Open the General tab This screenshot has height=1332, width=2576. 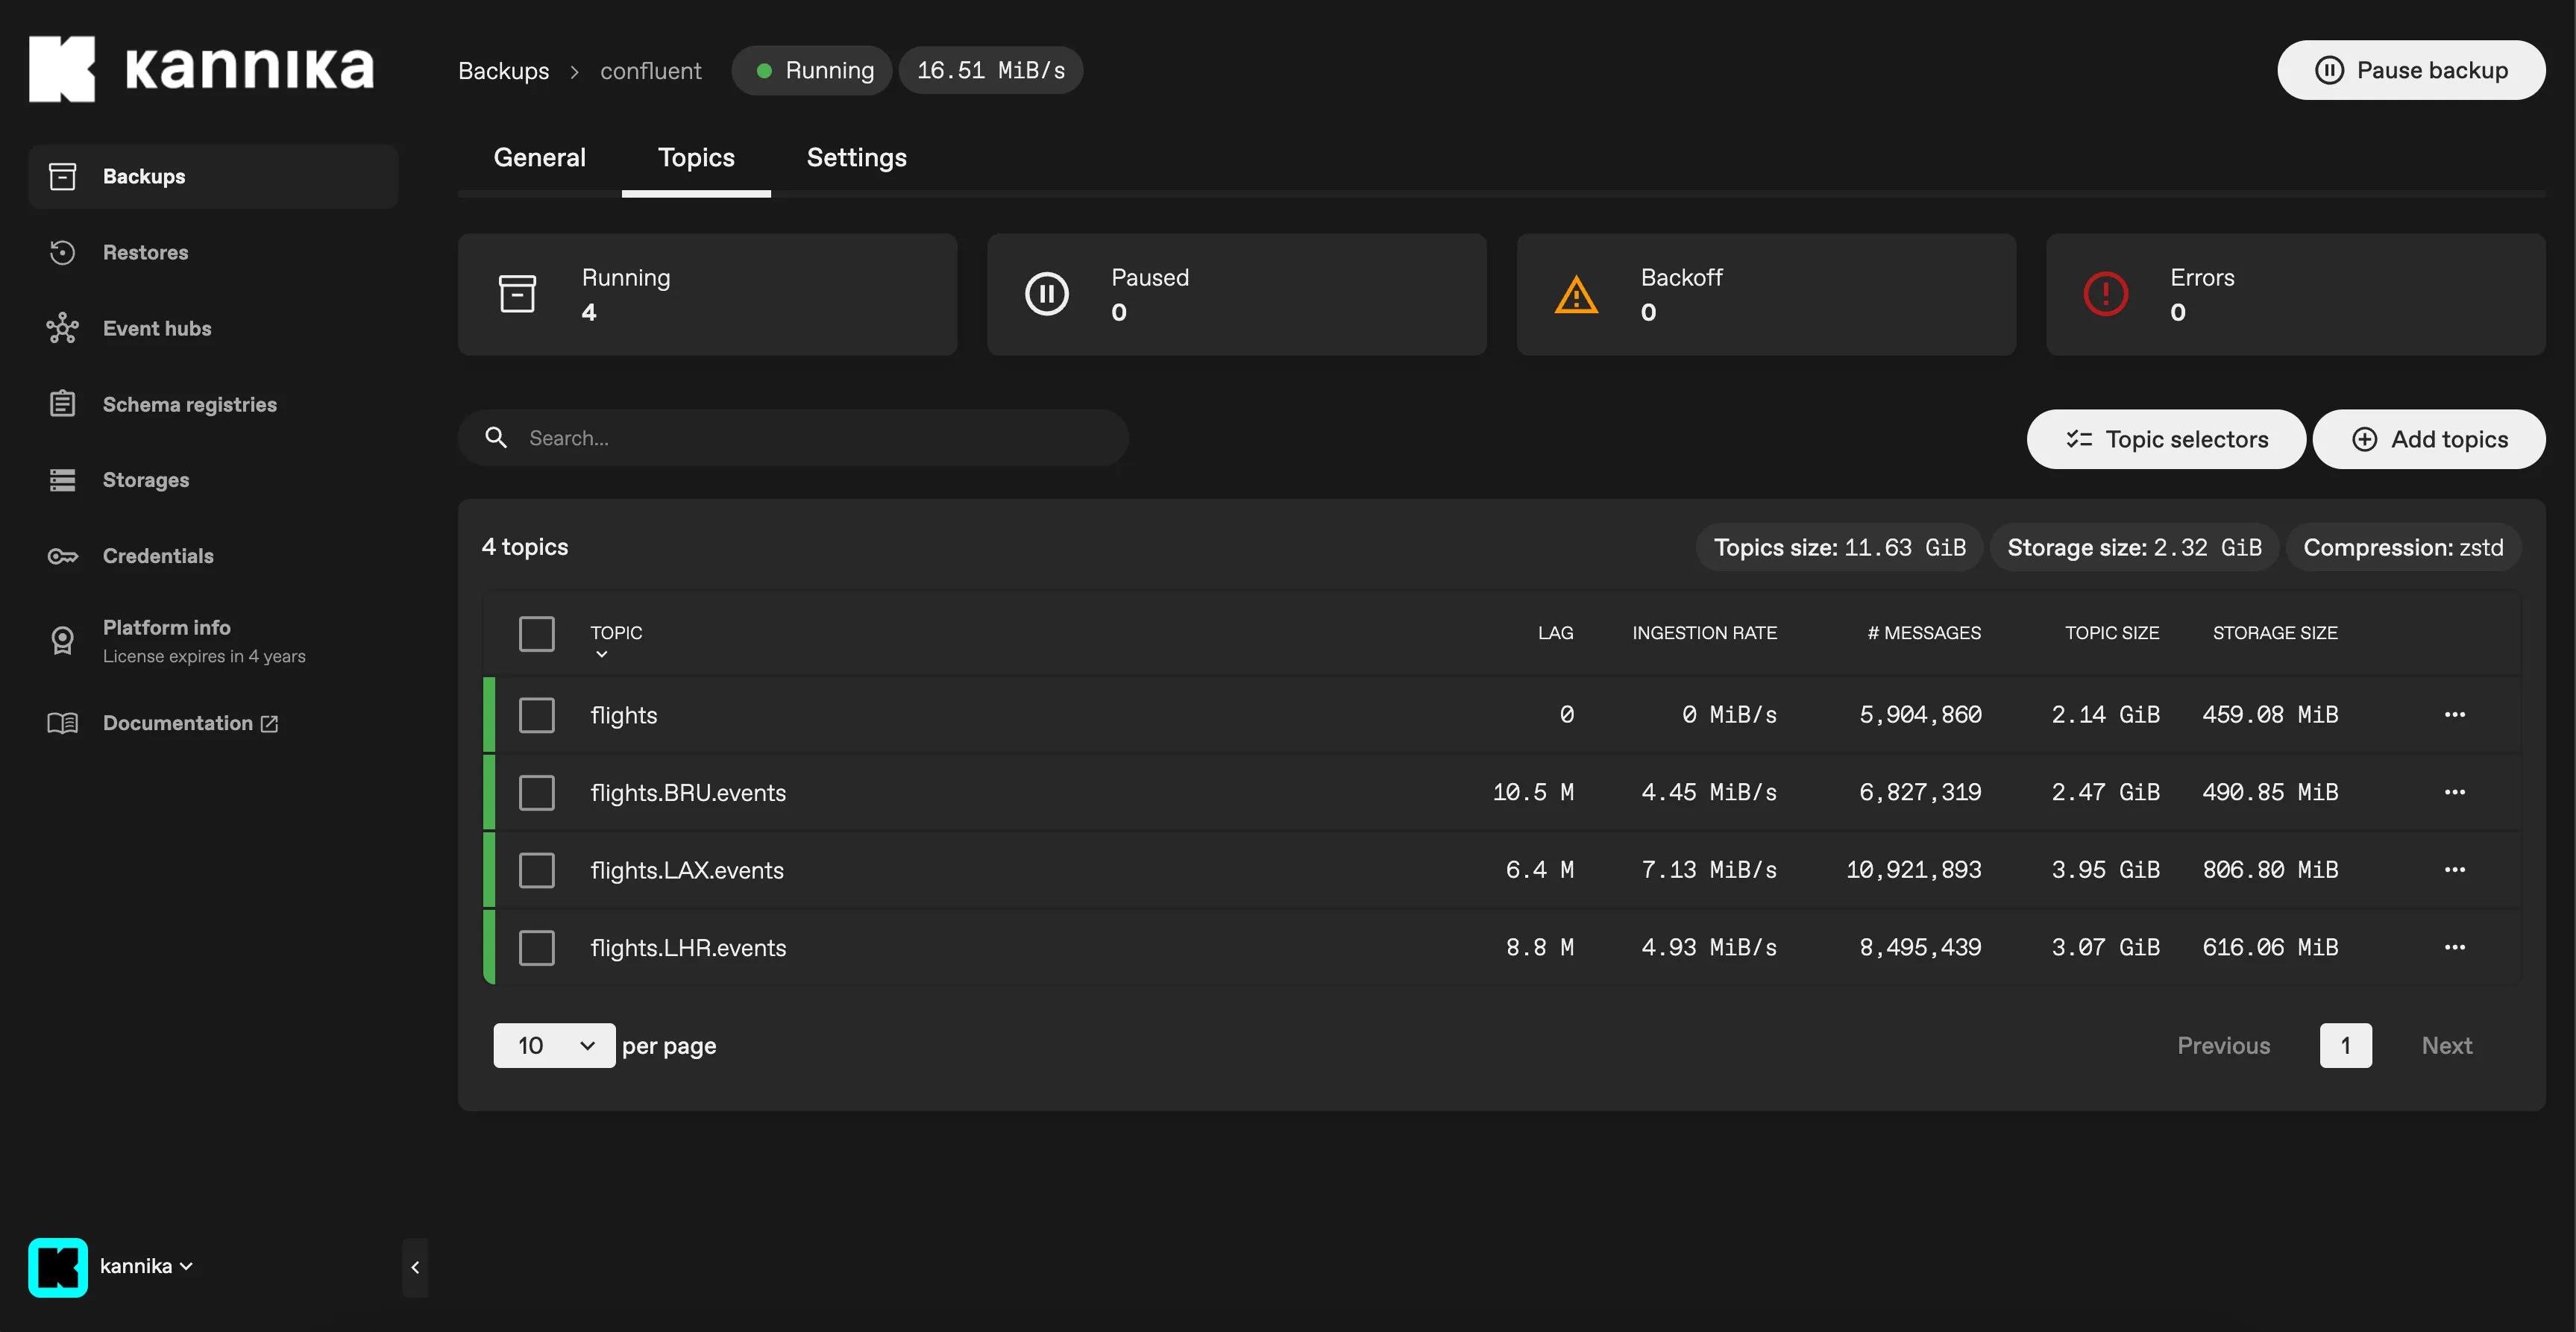click(x=539, y=157)
